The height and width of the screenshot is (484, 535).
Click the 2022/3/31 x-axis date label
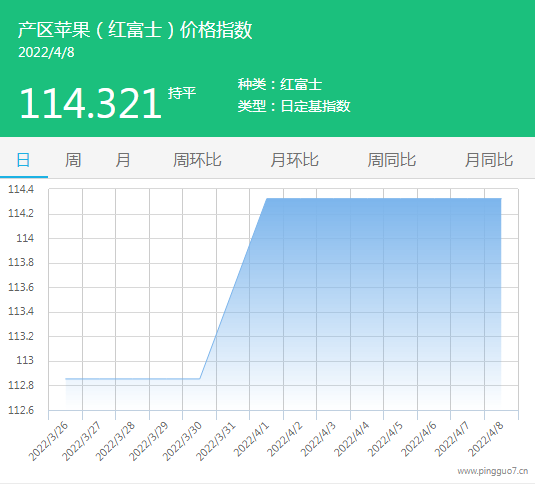[x=216, y=441]
